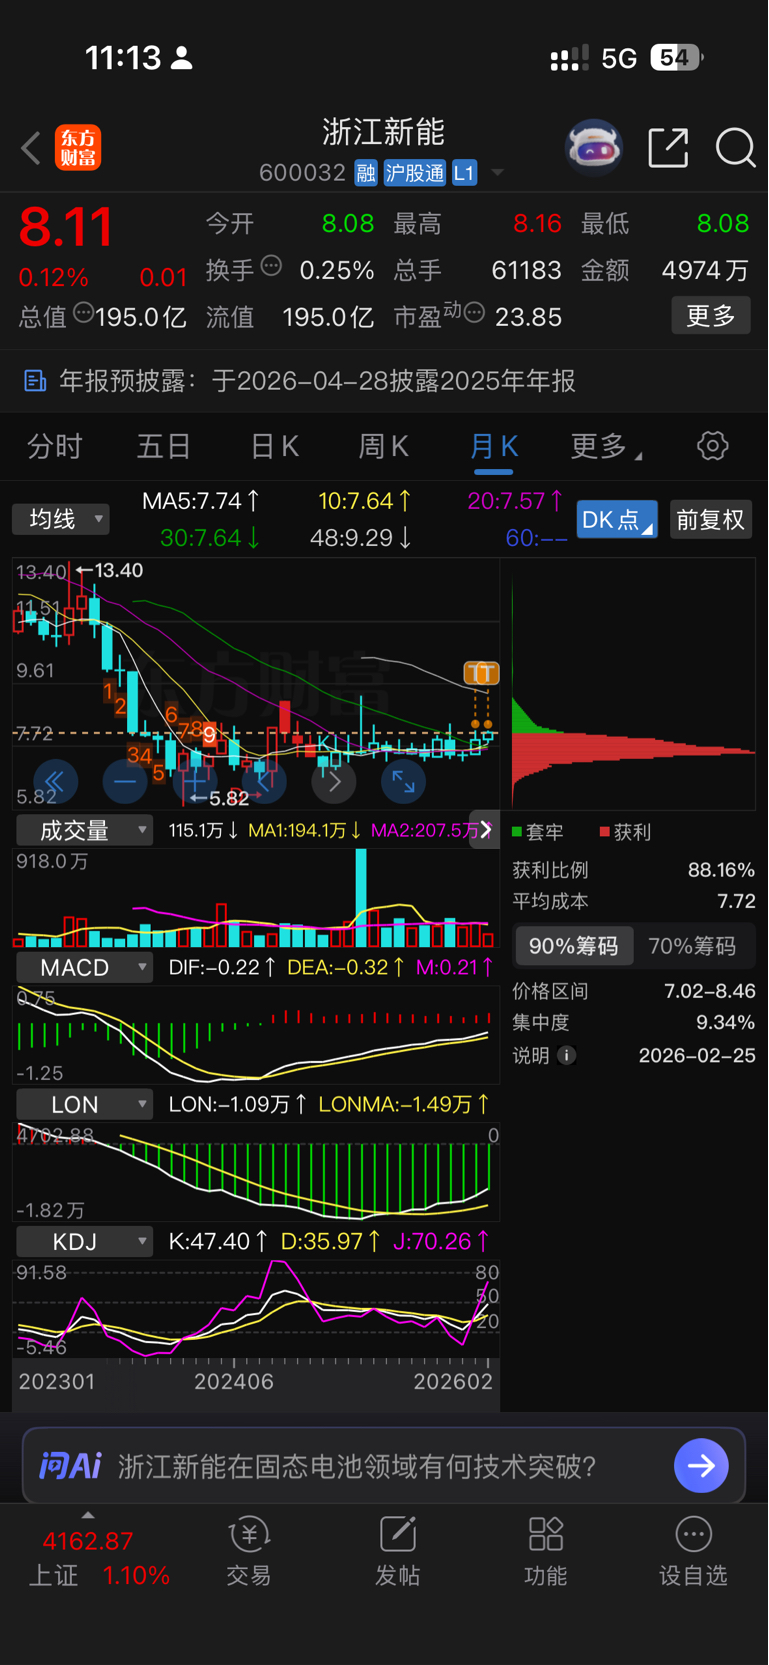Zoom out chart with minus button
The width and height of the screenshot is (769, 1665).
[125, 782]
